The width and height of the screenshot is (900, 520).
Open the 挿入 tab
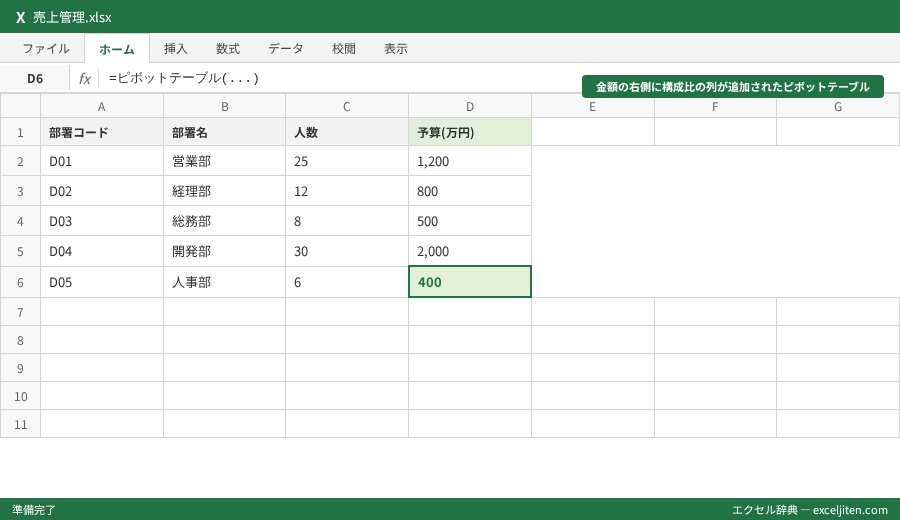(x=176, y=49)
